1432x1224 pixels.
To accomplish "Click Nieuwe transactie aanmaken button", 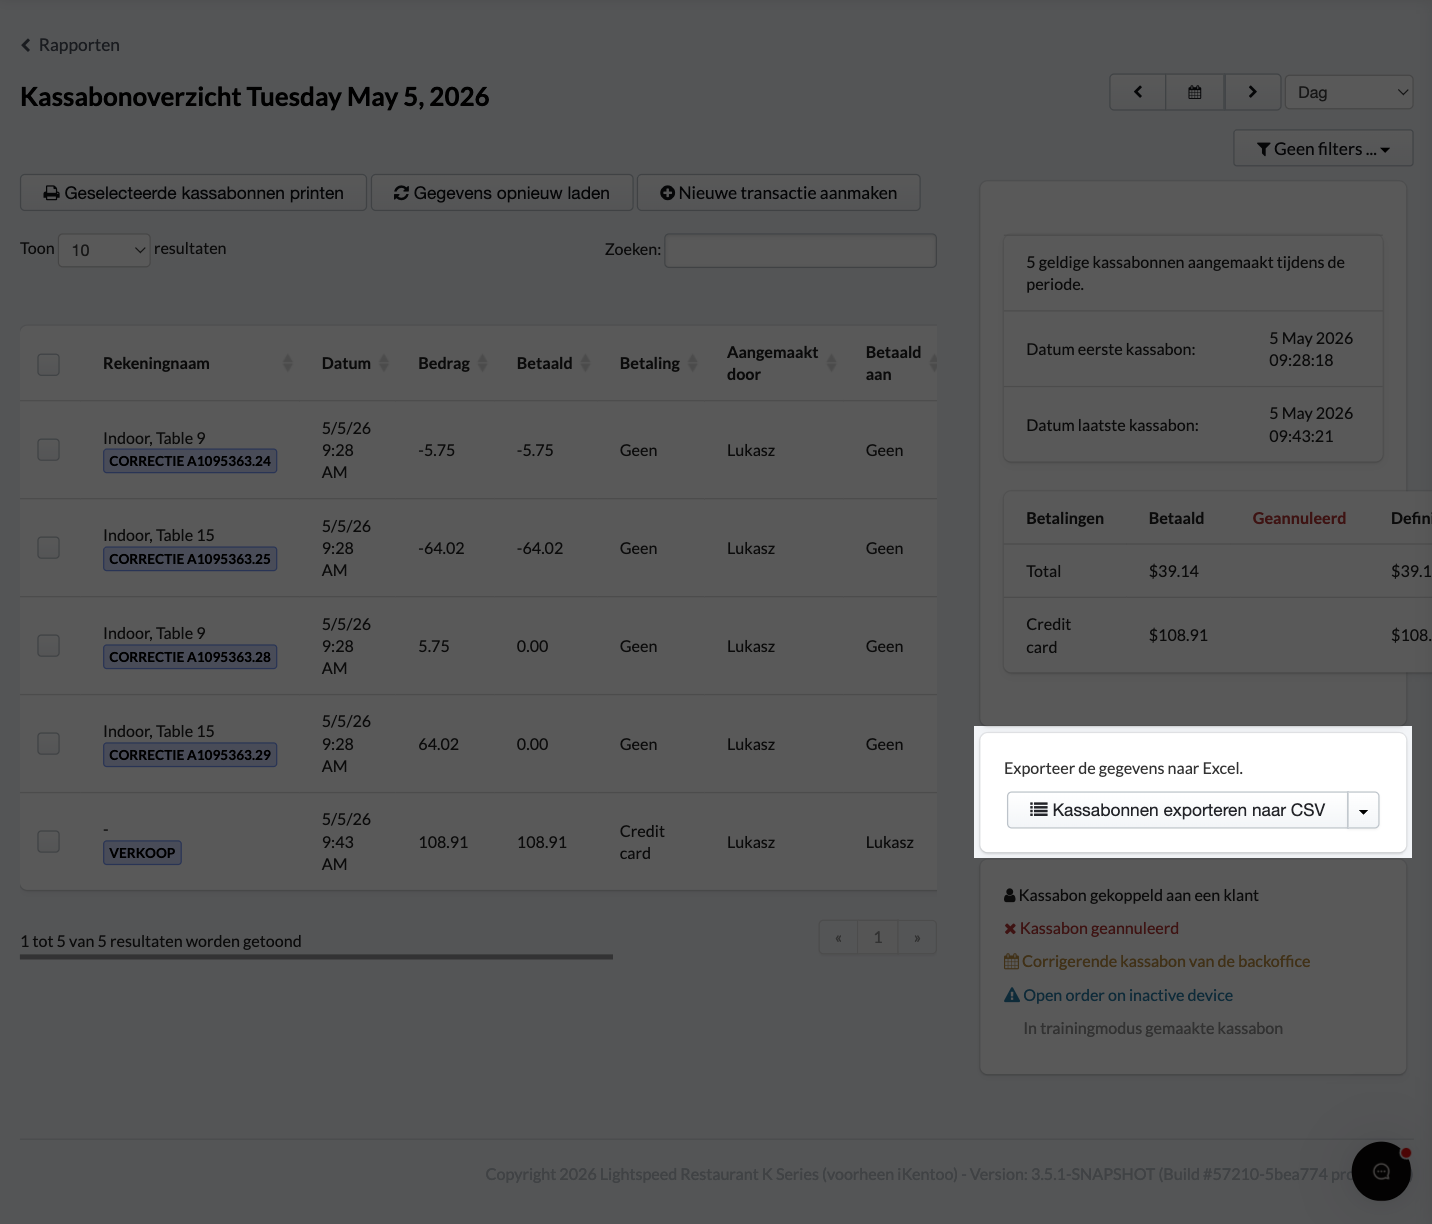I will (x=778, y=193).
